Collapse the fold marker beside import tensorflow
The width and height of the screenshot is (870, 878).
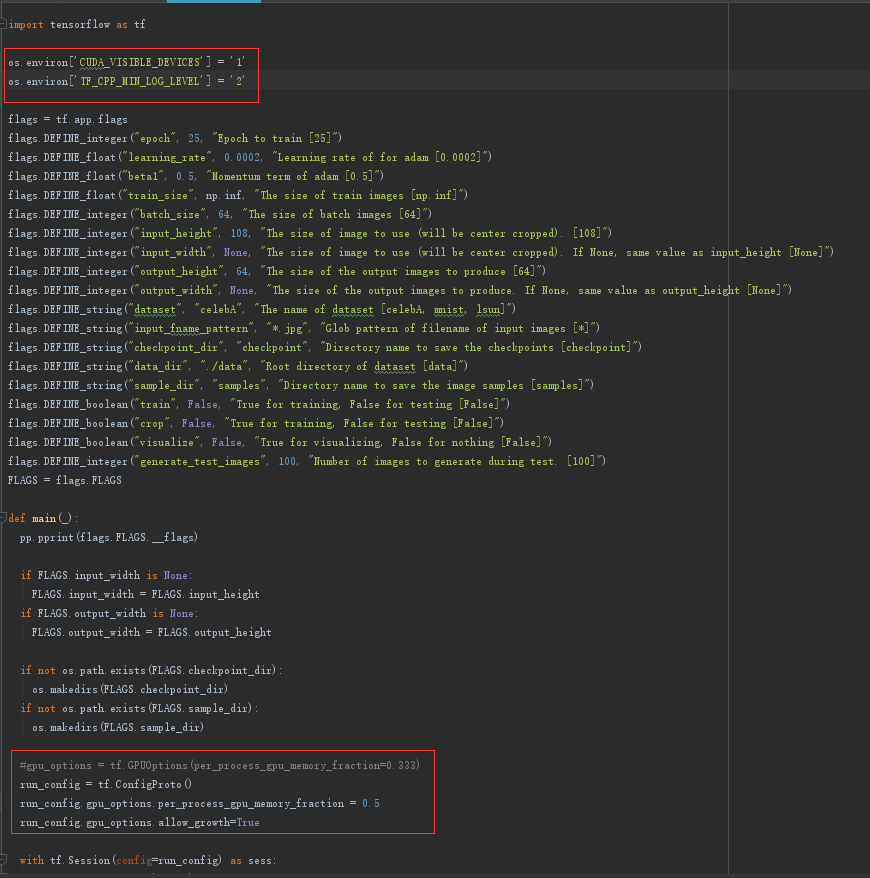coord(3,24)
